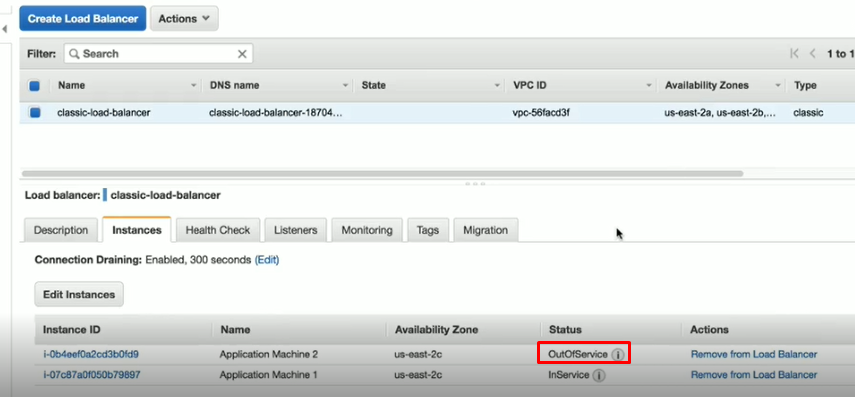
Task: Click us-east-2c zone for Application Machine 2
Action: 418,354
